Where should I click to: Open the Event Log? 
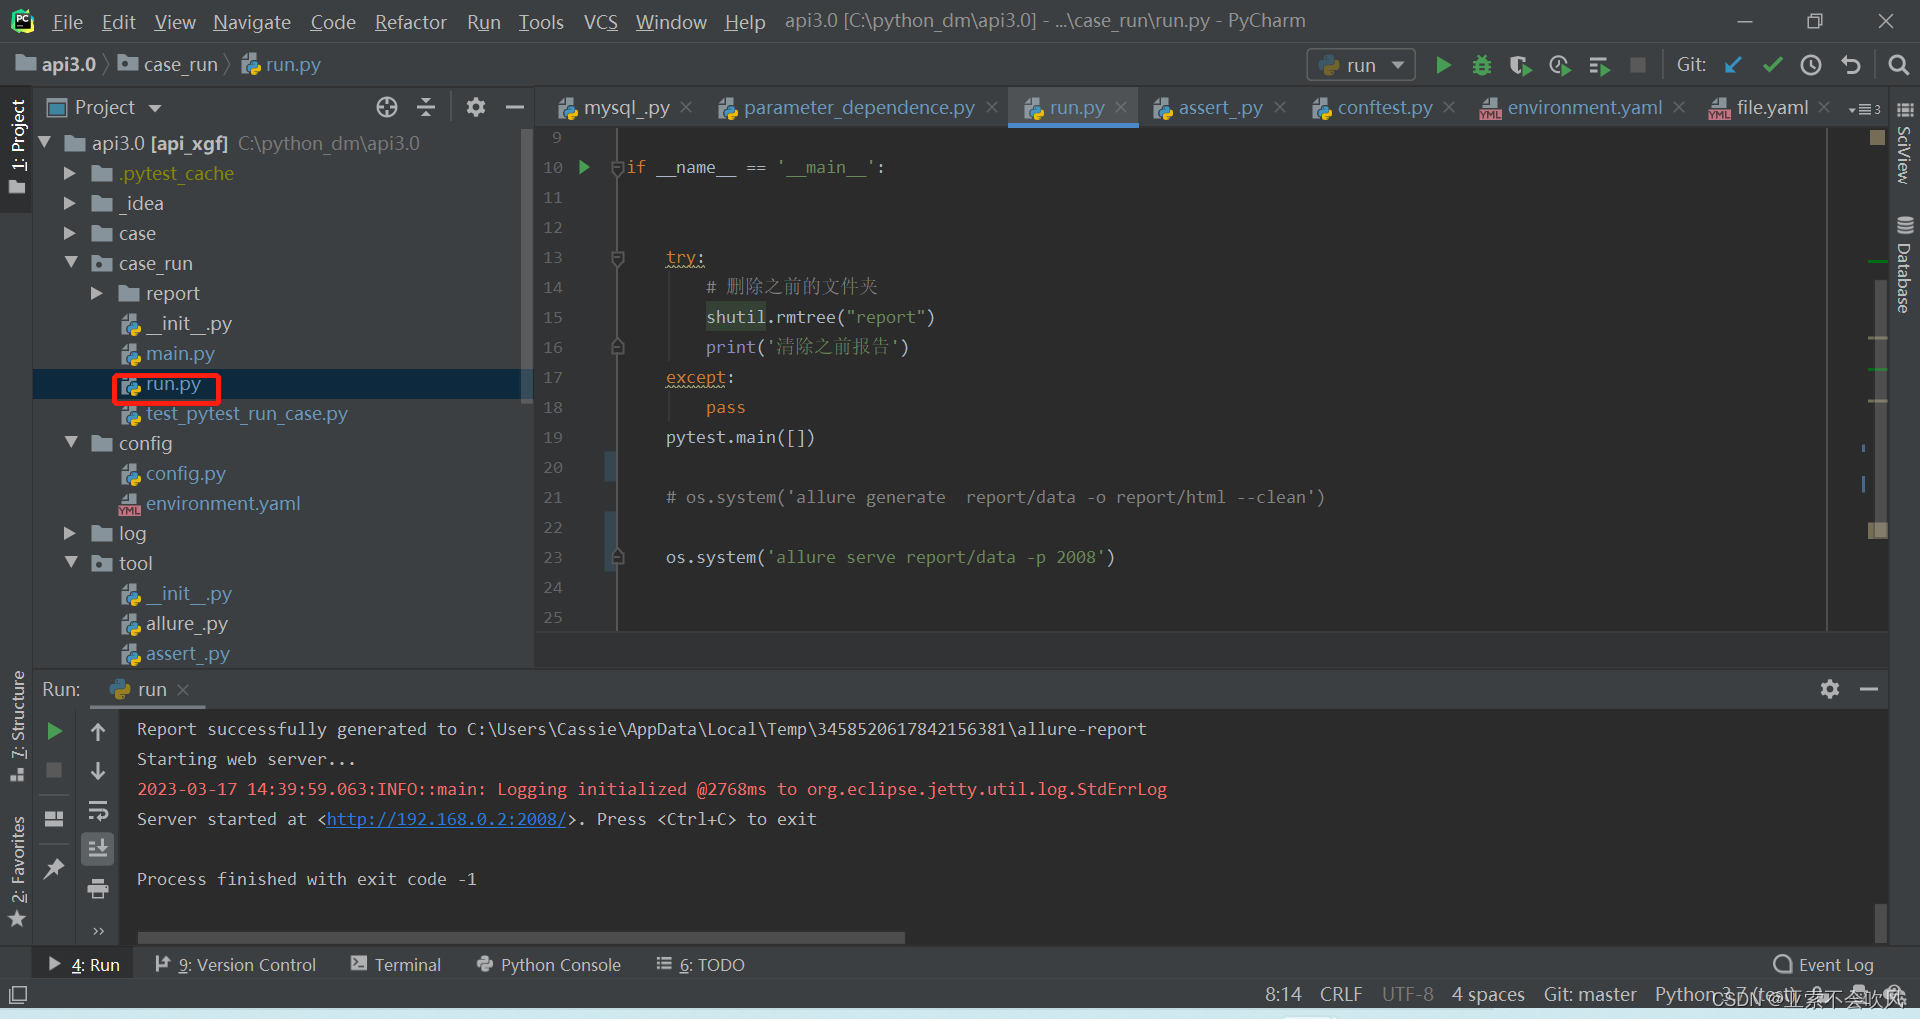coord(1823,965)
